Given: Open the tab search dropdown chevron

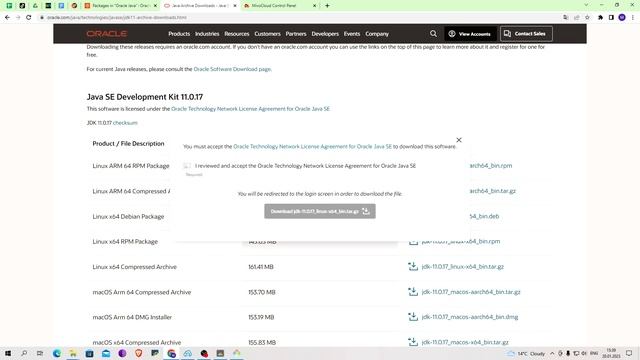Looking at the screenshot, I should click(586, 5).
